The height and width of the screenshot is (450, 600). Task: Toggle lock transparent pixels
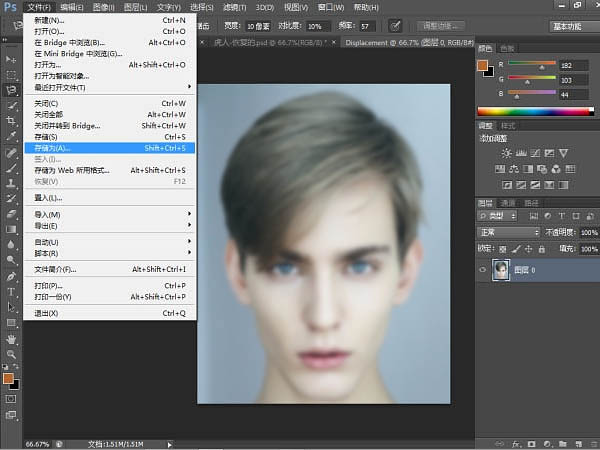(x=503, y=249)
